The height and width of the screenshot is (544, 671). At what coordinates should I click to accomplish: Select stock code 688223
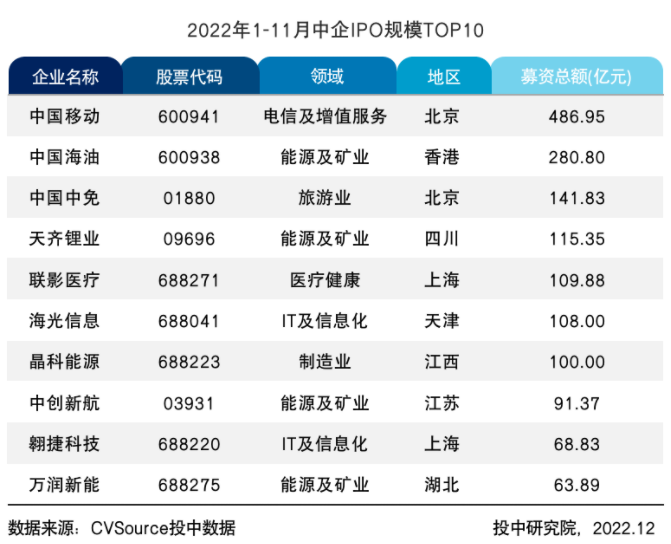click(x=189, y=362)
